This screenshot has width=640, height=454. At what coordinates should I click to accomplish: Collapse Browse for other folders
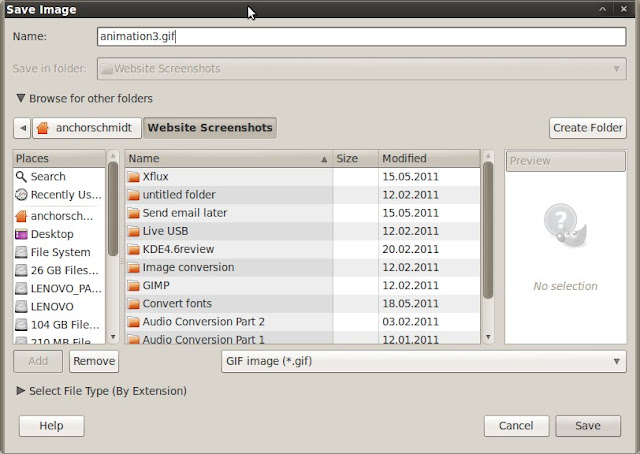[x=20, y=98]
